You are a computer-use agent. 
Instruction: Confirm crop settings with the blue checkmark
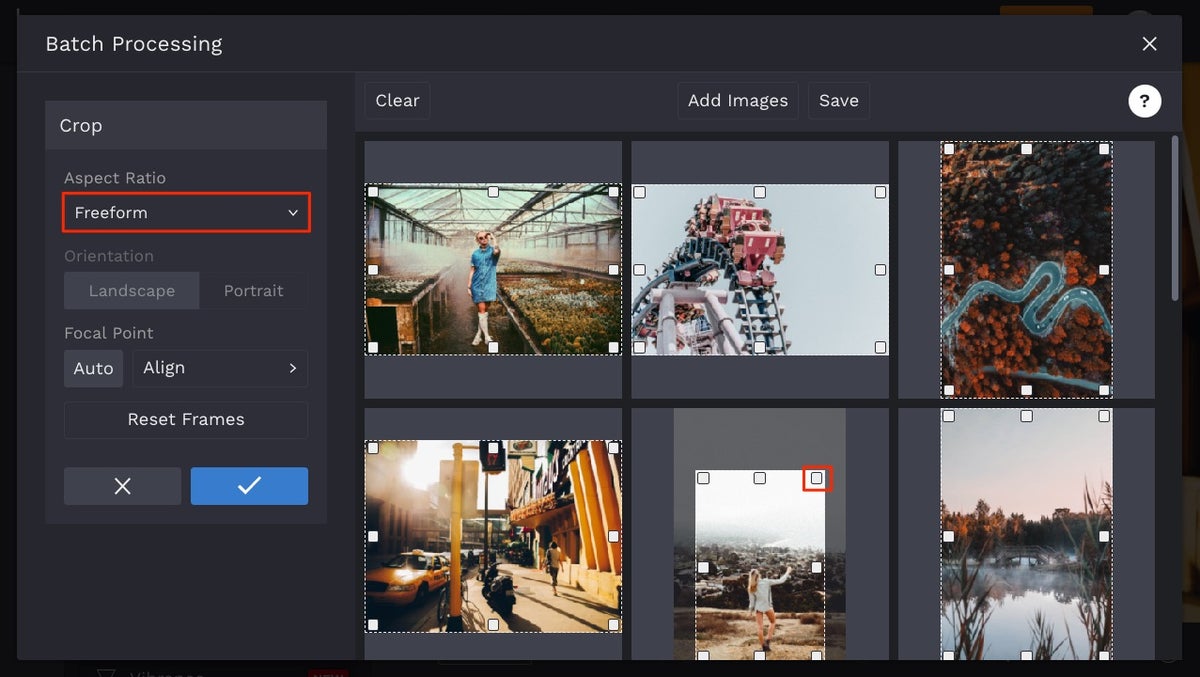point(249,486)
